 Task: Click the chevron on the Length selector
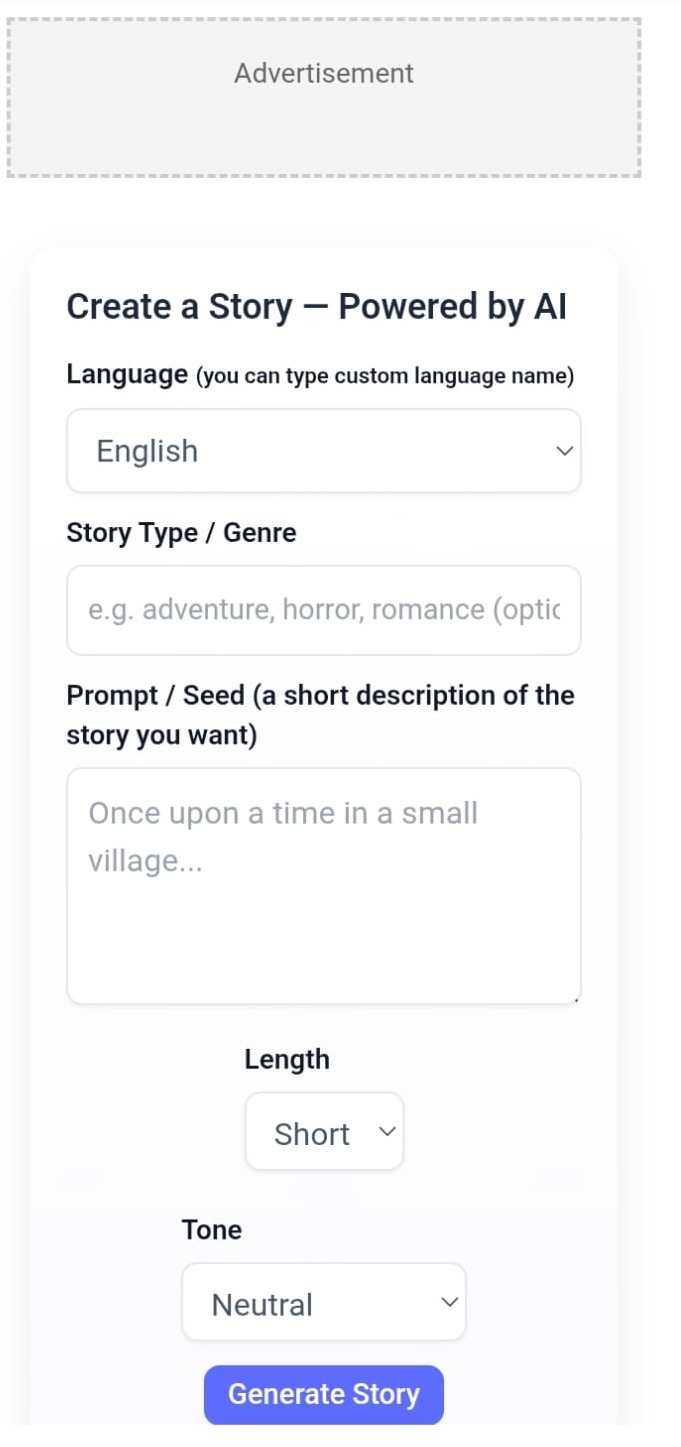click(x=387, y=1132)
